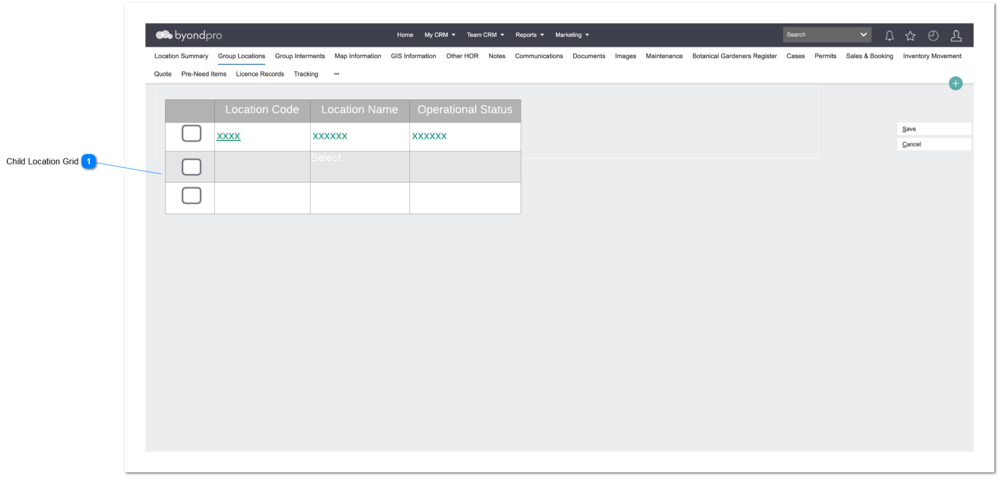This screenshot has width=999, height=477.
Task: Open the Maintenance tab
Action: click(x=664, y=56)
